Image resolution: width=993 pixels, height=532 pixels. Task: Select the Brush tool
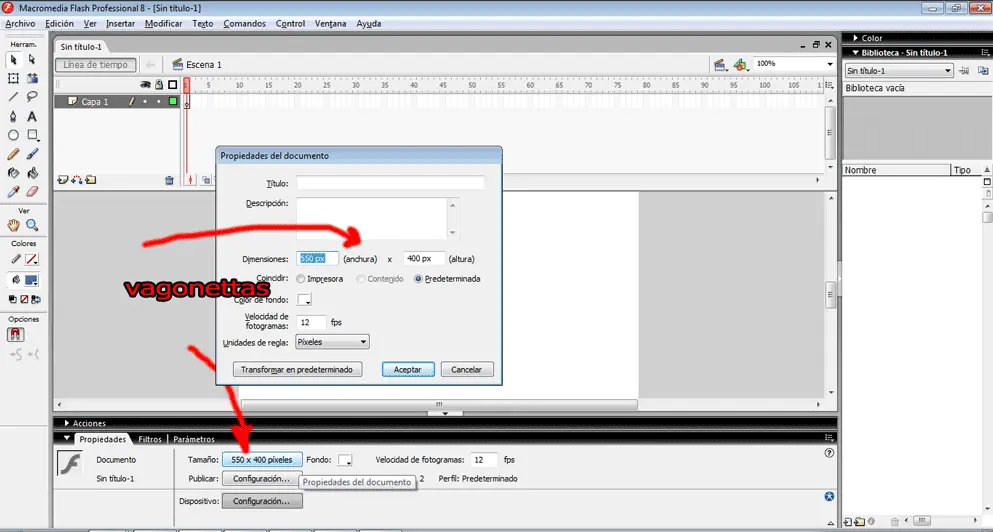(x=32, y=154)
